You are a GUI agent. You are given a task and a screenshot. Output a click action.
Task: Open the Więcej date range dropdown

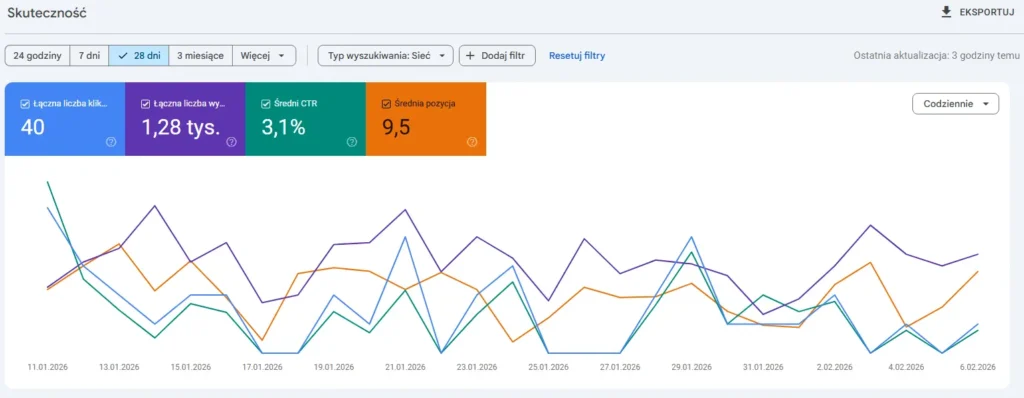[264, 56]
